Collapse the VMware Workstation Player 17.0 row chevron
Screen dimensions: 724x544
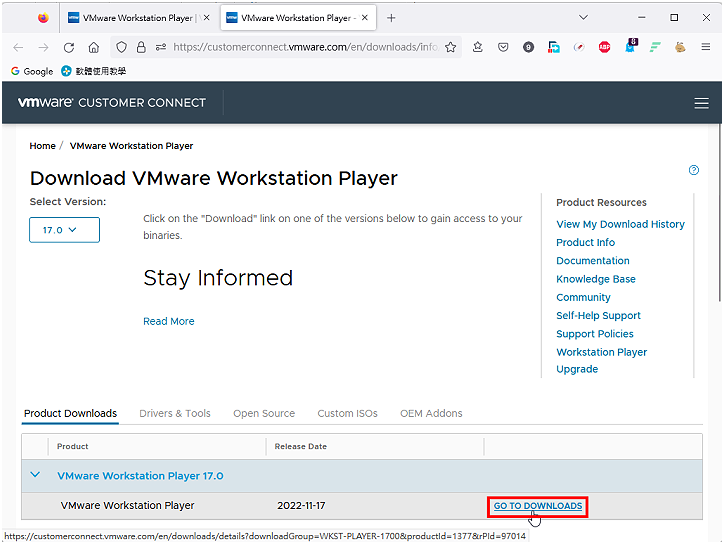pos(35,475)
